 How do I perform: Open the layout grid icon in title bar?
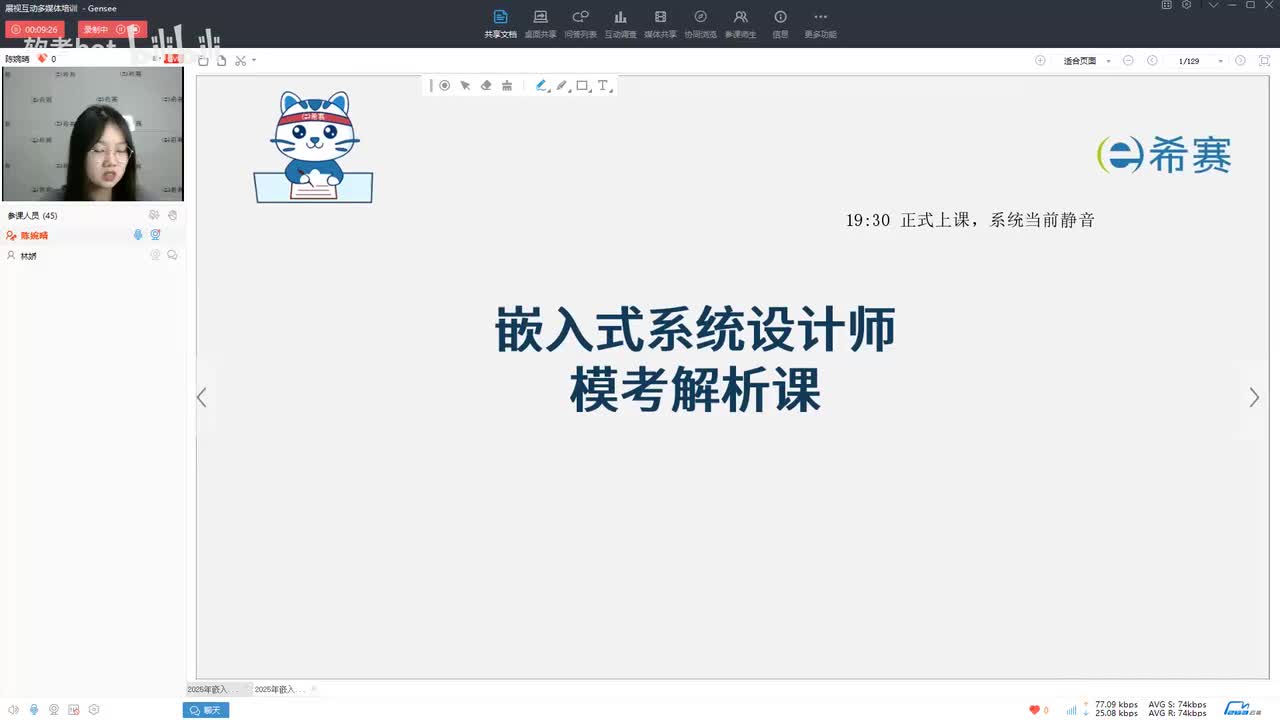[x=1166, y=5]
